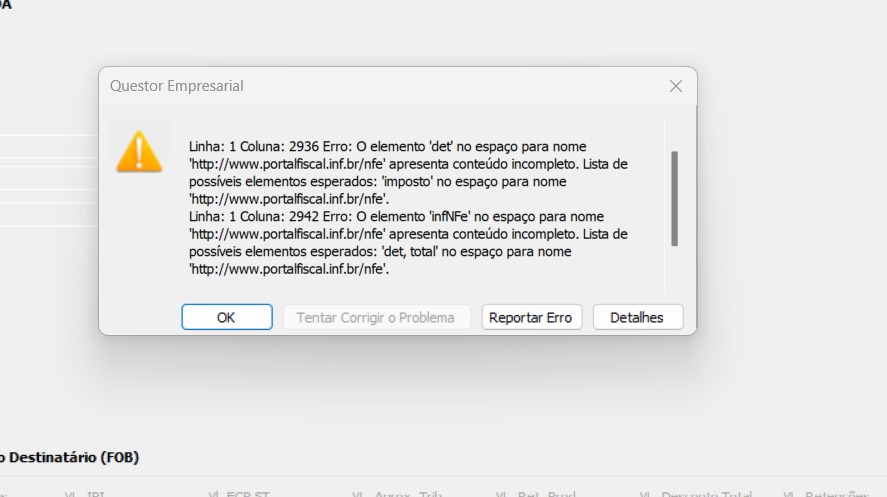Viewport: 887px width, 497px height.
Task: Click the Vl. Aprox. Trib. field label
Action: point(397,494)
